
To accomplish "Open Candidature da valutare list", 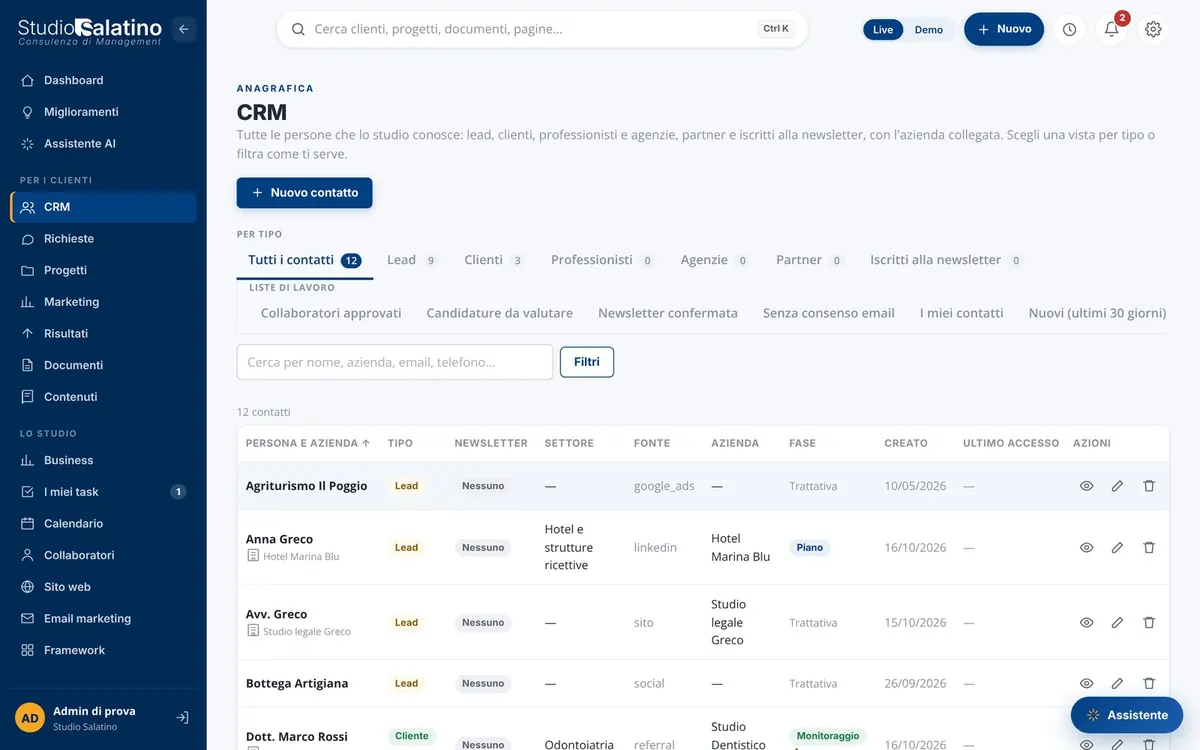I will 500,313.
